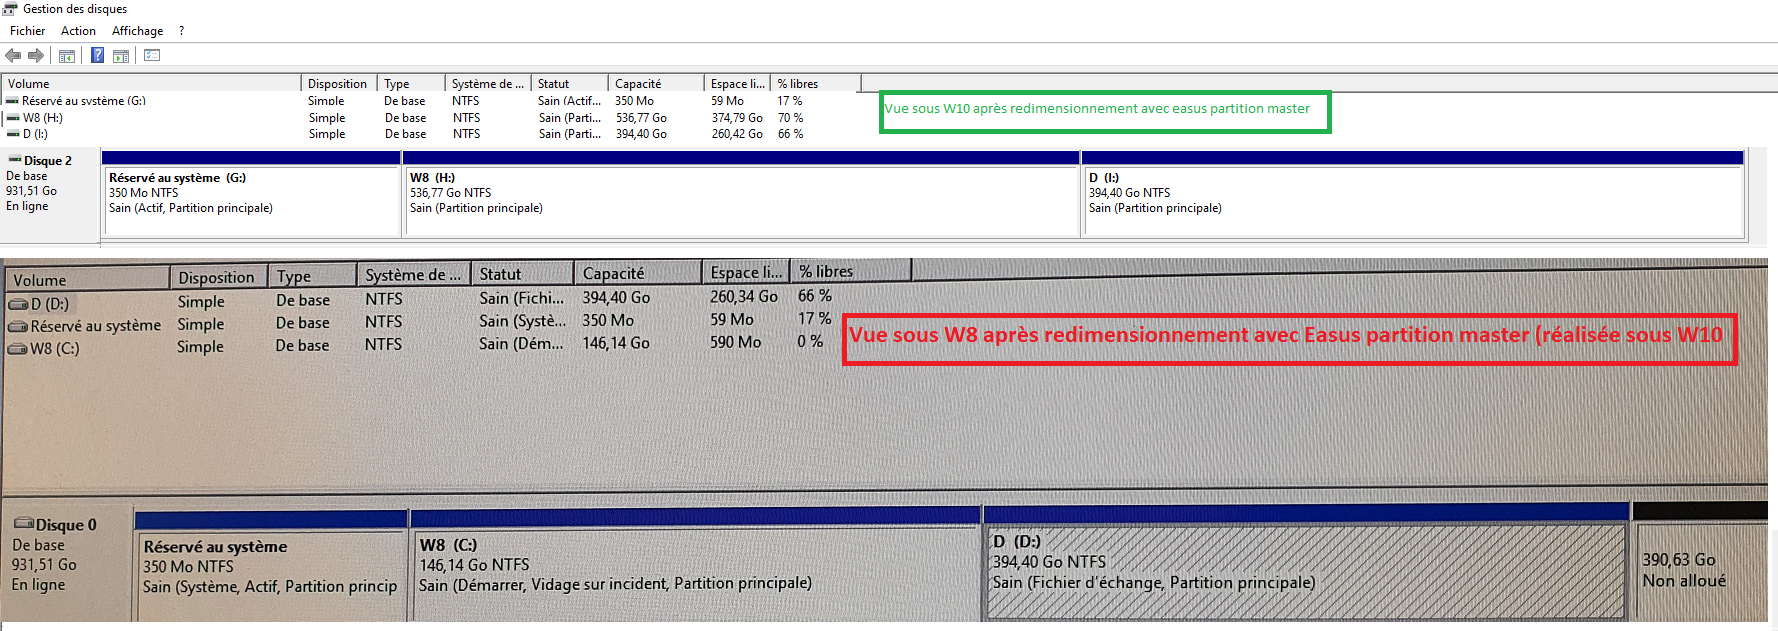Click the drive icon of Réservé au système (G:)
This screenshot has height=631, width=1778.
(12, 101)
